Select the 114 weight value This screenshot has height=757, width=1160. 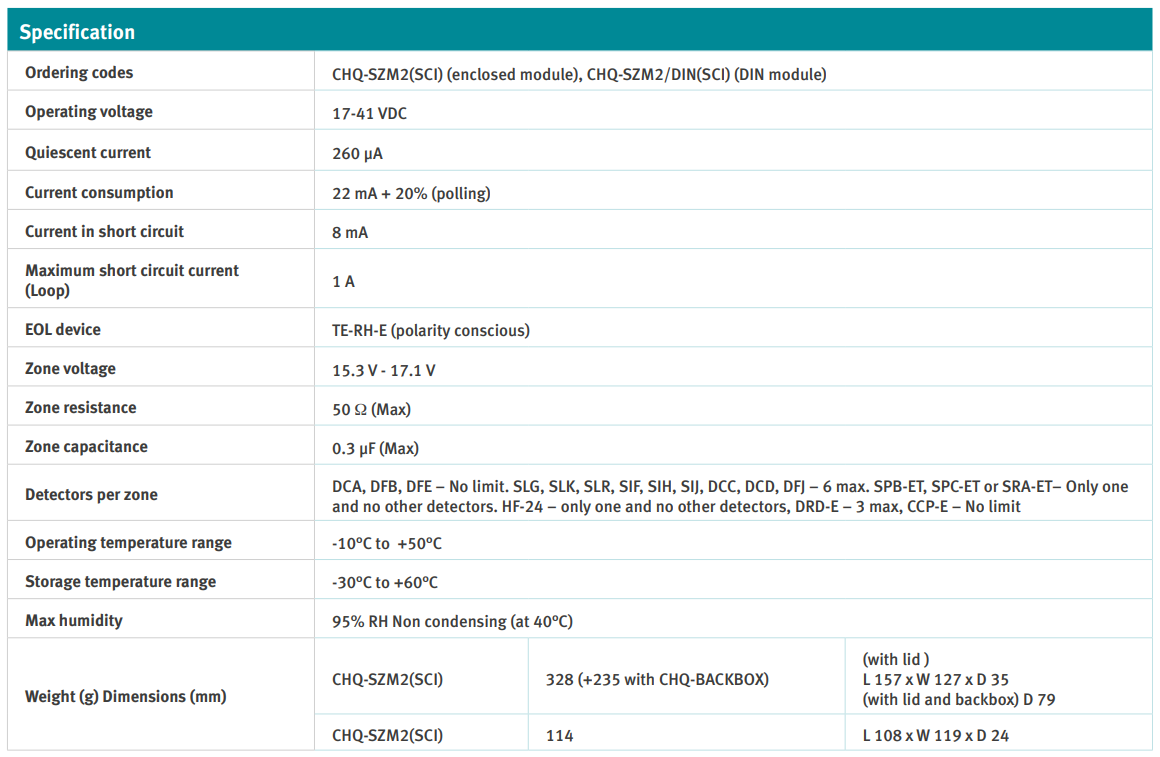coord(559,735)
